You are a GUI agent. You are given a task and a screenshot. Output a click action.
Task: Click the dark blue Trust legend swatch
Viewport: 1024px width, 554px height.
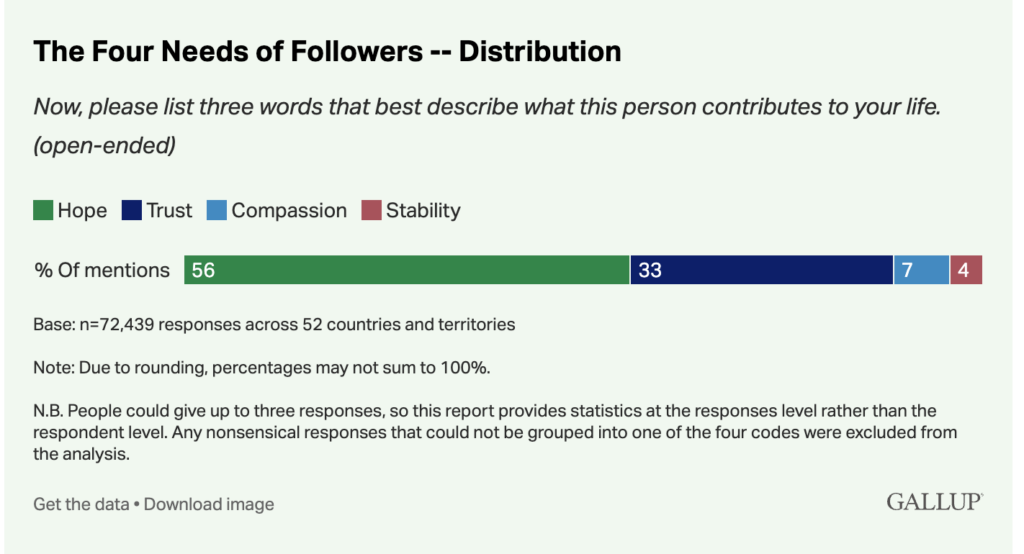(132, 211)
